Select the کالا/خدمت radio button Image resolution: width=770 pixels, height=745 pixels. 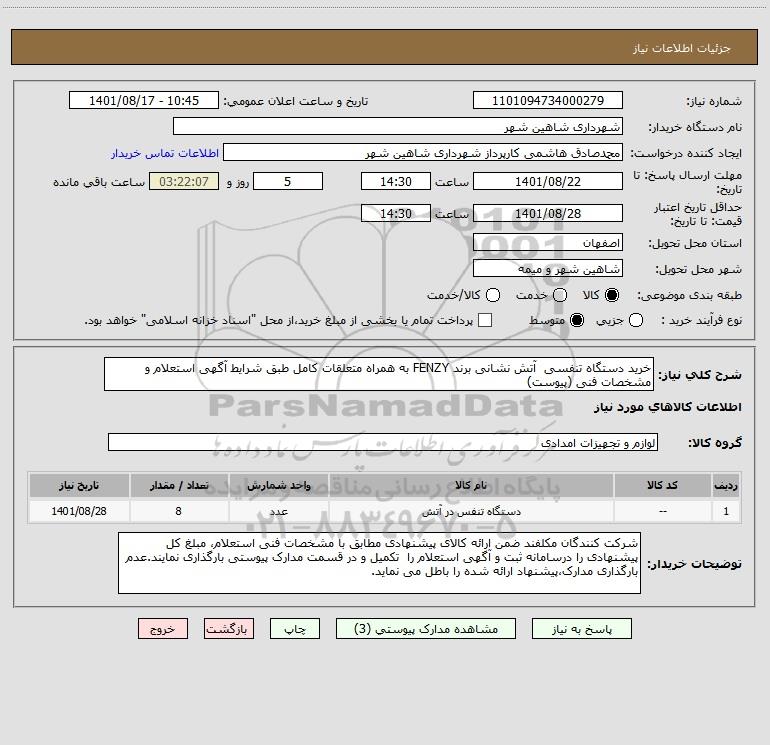(493, 295)
